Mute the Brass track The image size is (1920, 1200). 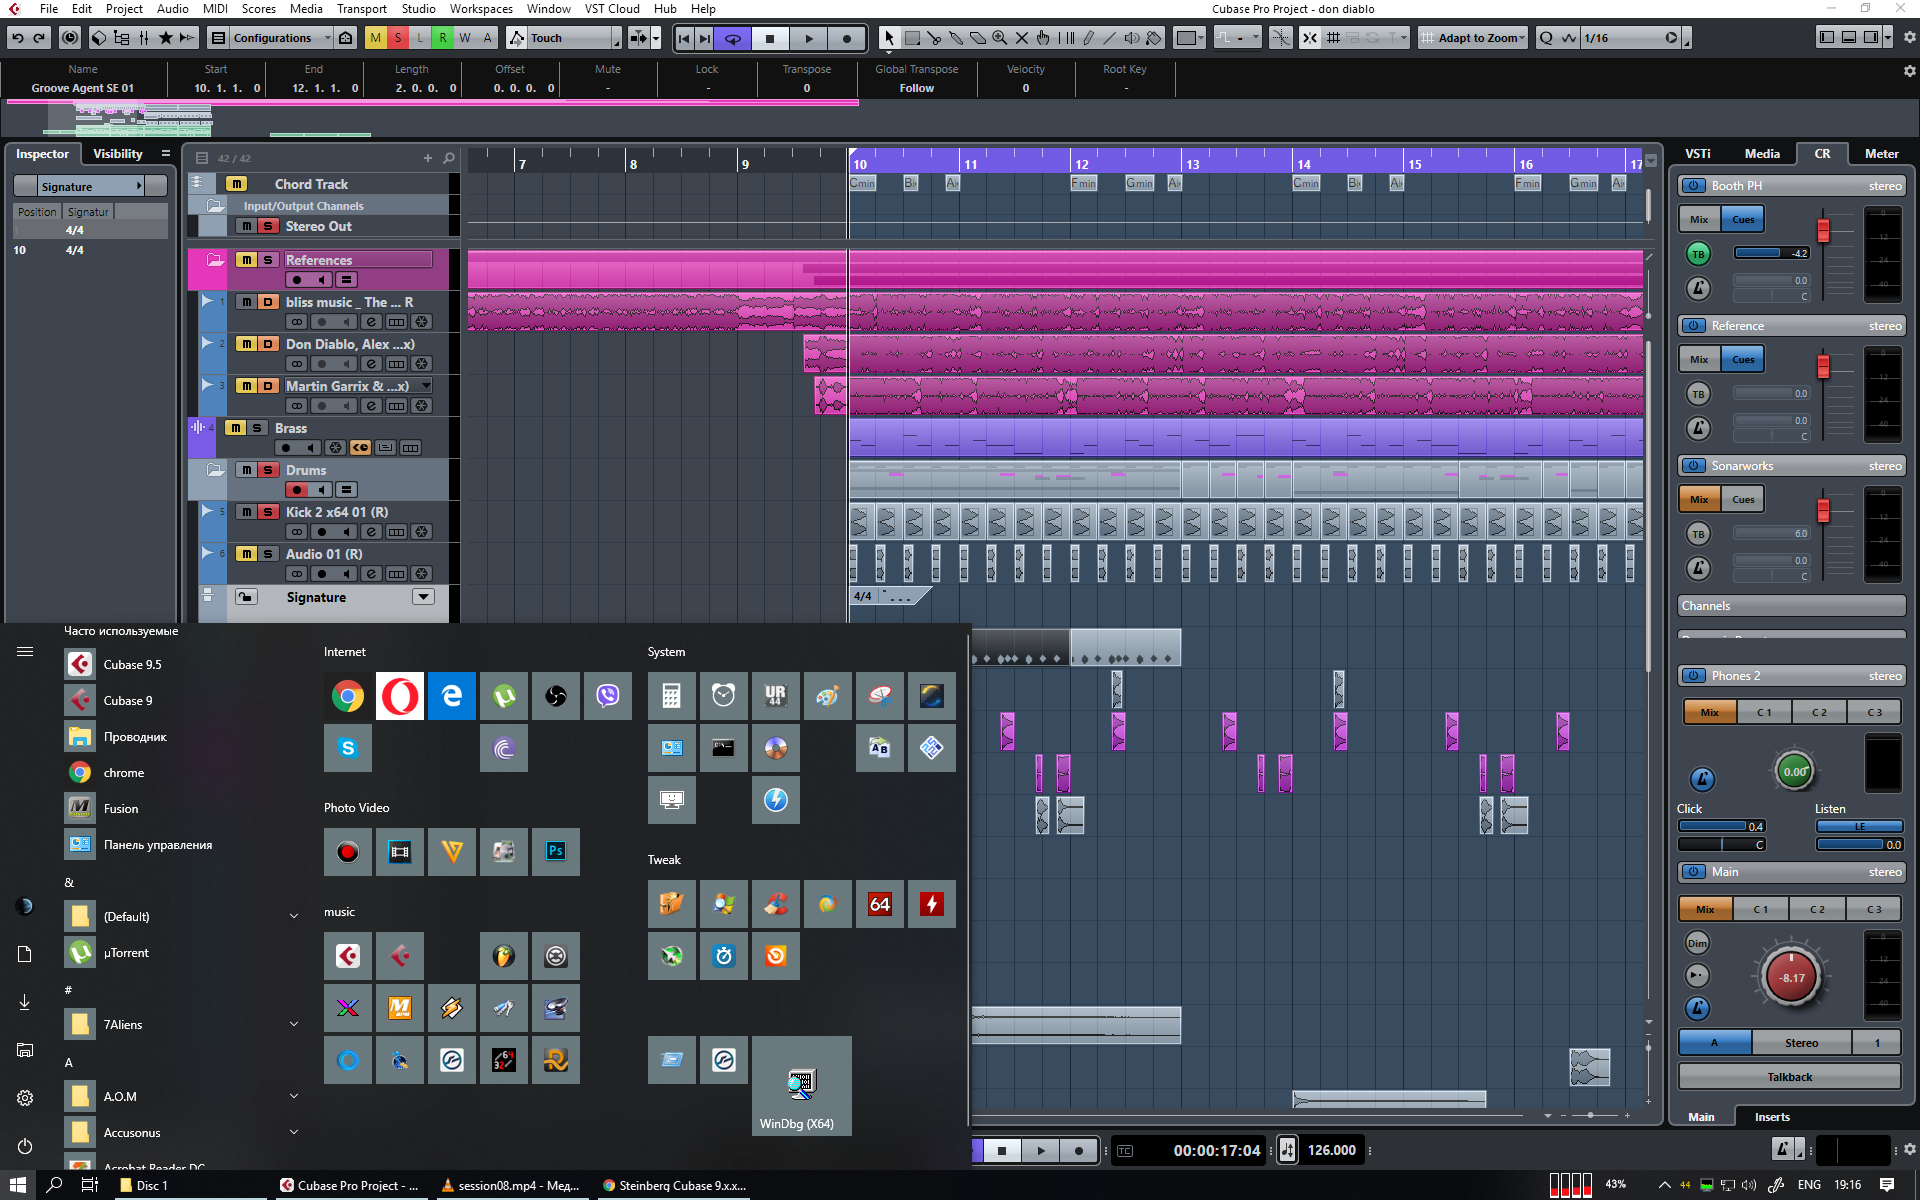[235, 428]
